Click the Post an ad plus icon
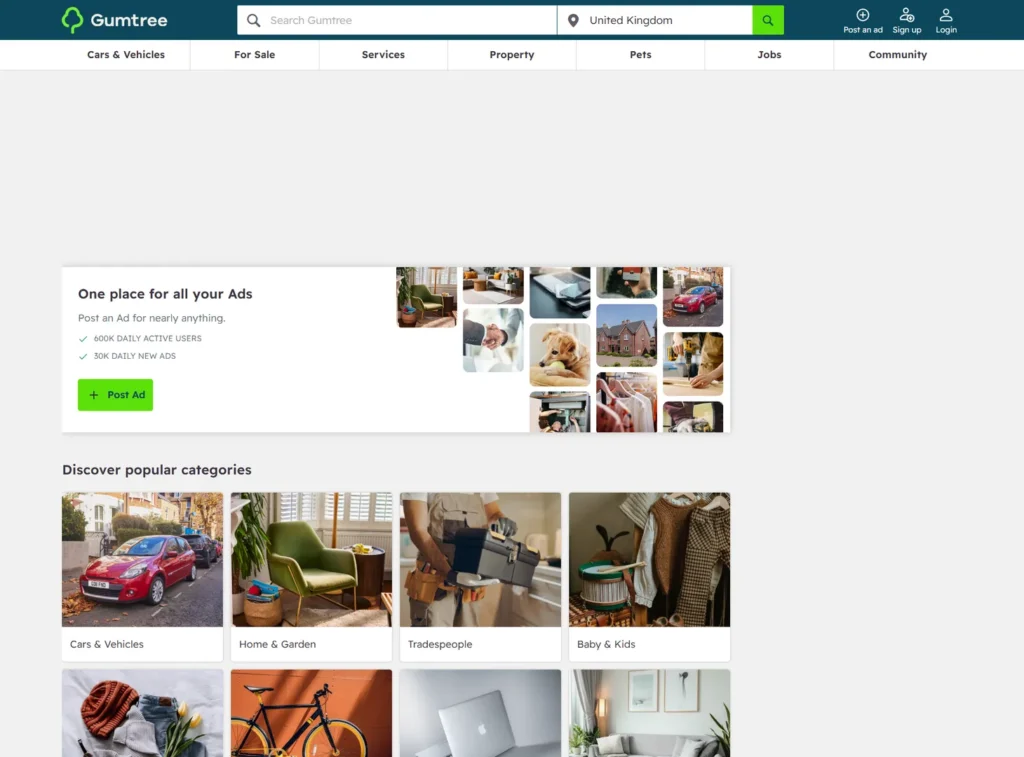Screen dimensions: 1024x757 [x=863, y=14]
